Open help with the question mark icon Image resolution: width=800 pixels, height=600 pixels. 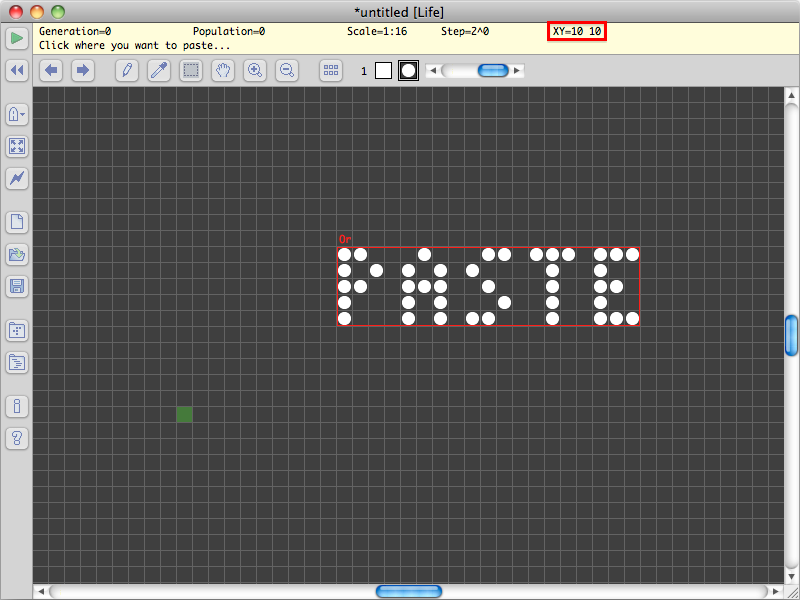17,438
